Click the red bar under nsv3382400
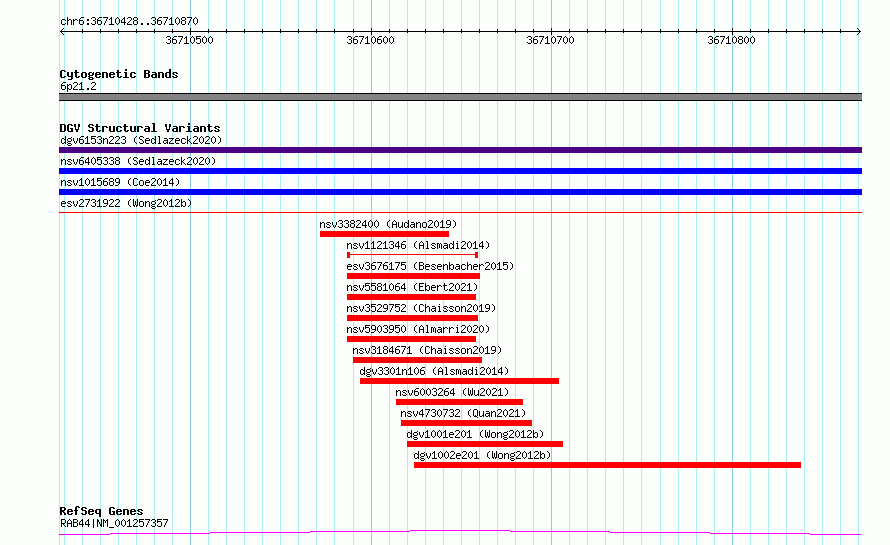This screenshot has width=890, height=545. 384,234
